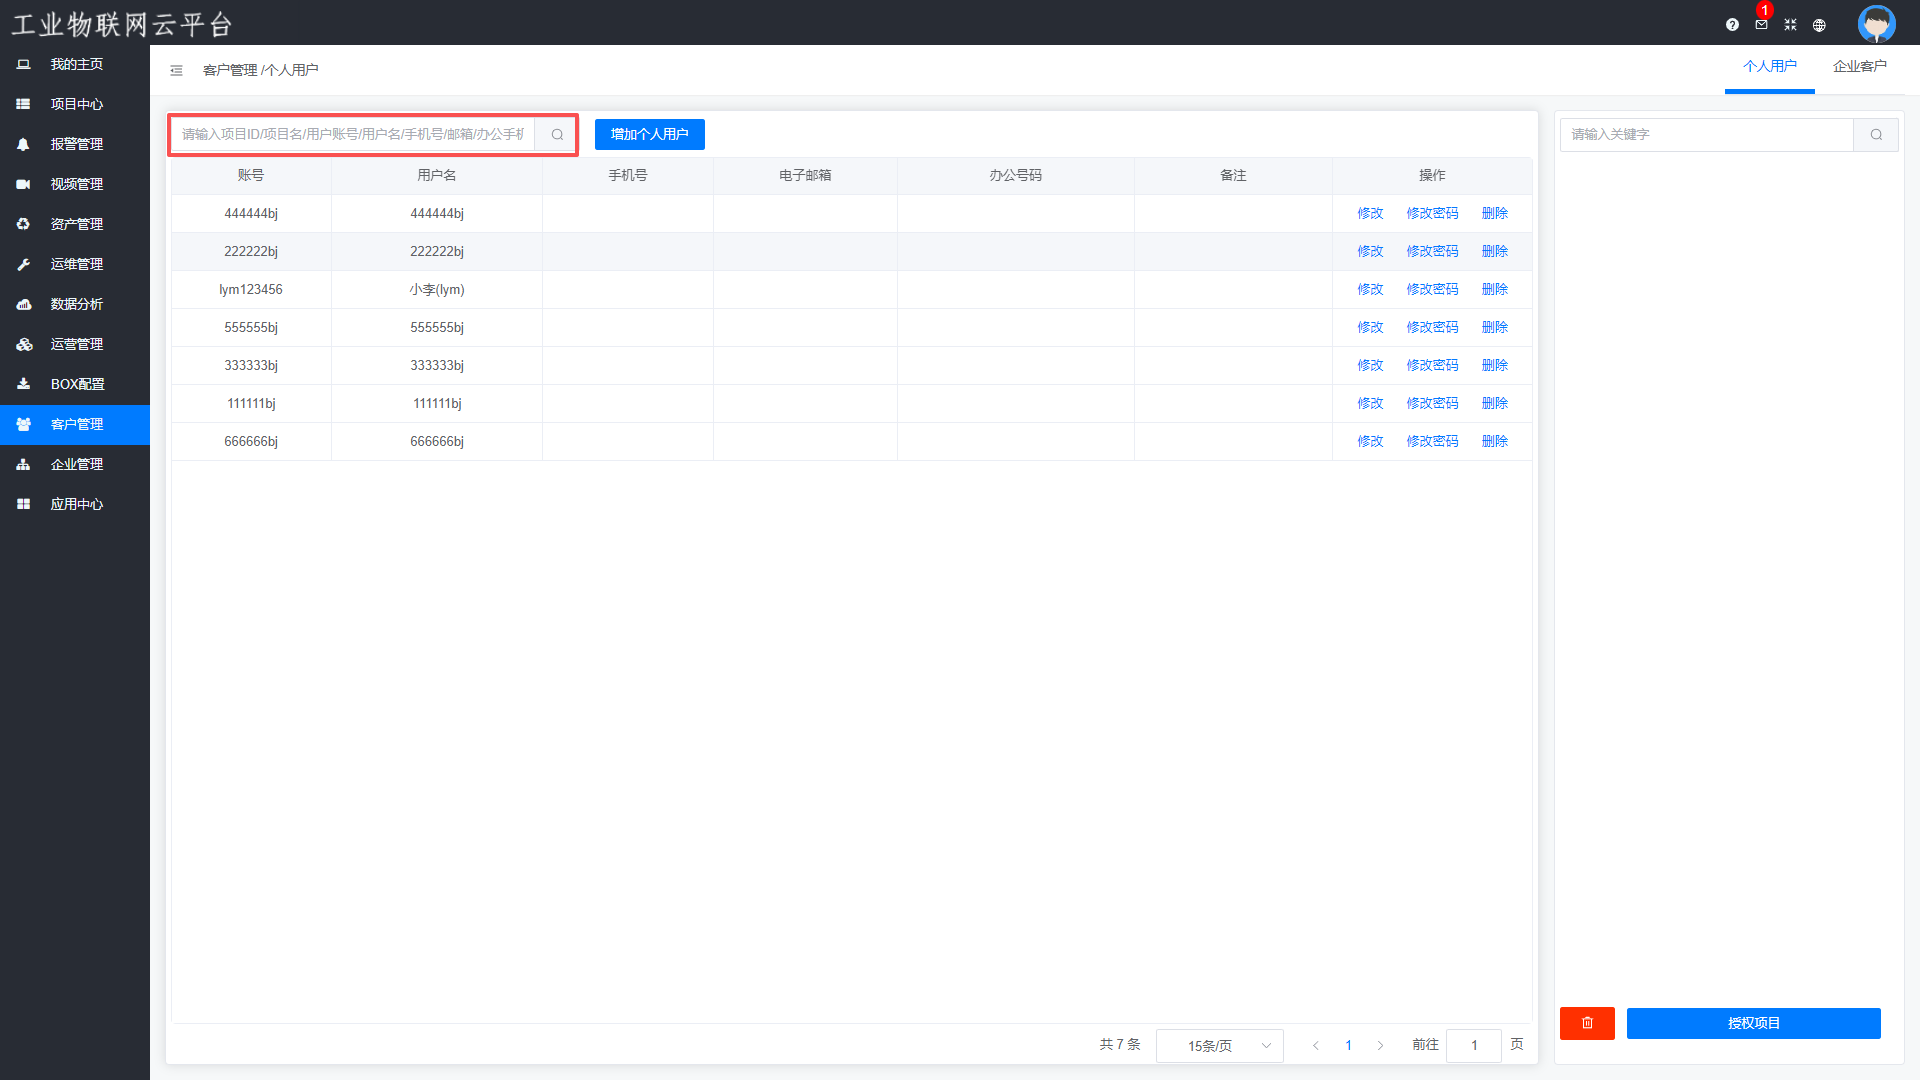Viewport: 1920px width, 1080px height.
Task: Click the keyword search magnifier icon
Action: 1876,134
